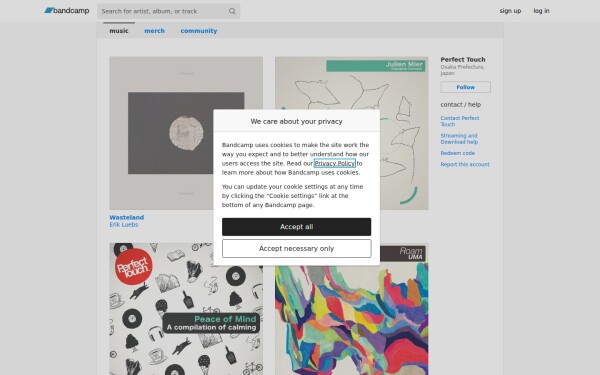The width and height of the screenshot is (600, 375).
Task: Click the 'contact / help' heading
Action: click(460, 104)
